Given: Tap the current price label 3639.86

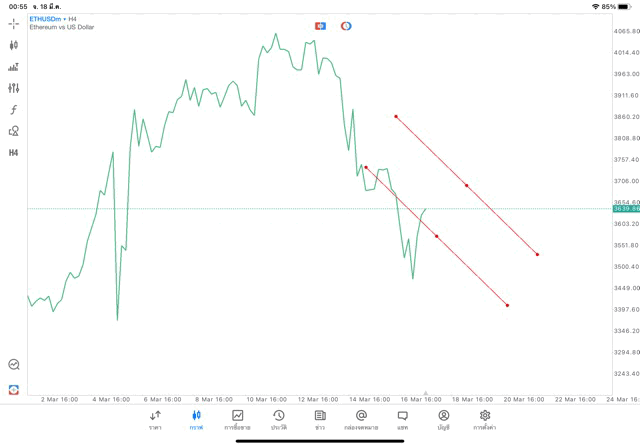Looking at the screenshot, I should [x=625, y=209].
